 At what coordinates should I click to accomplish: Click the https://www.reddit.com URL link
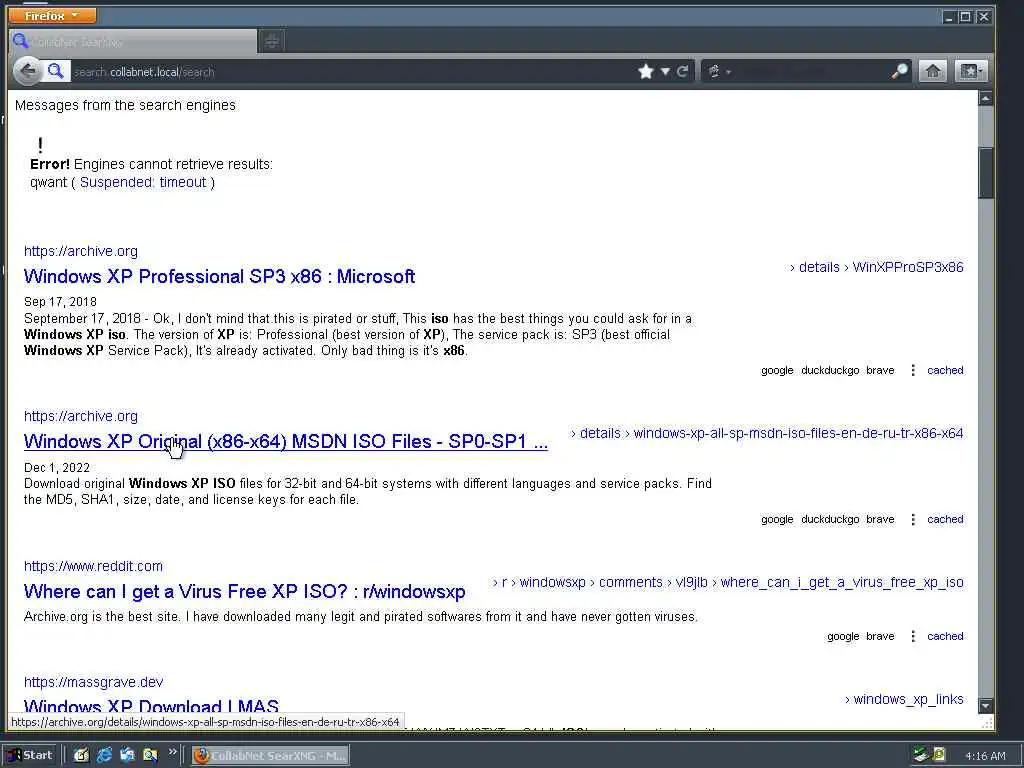coord(93,566)
